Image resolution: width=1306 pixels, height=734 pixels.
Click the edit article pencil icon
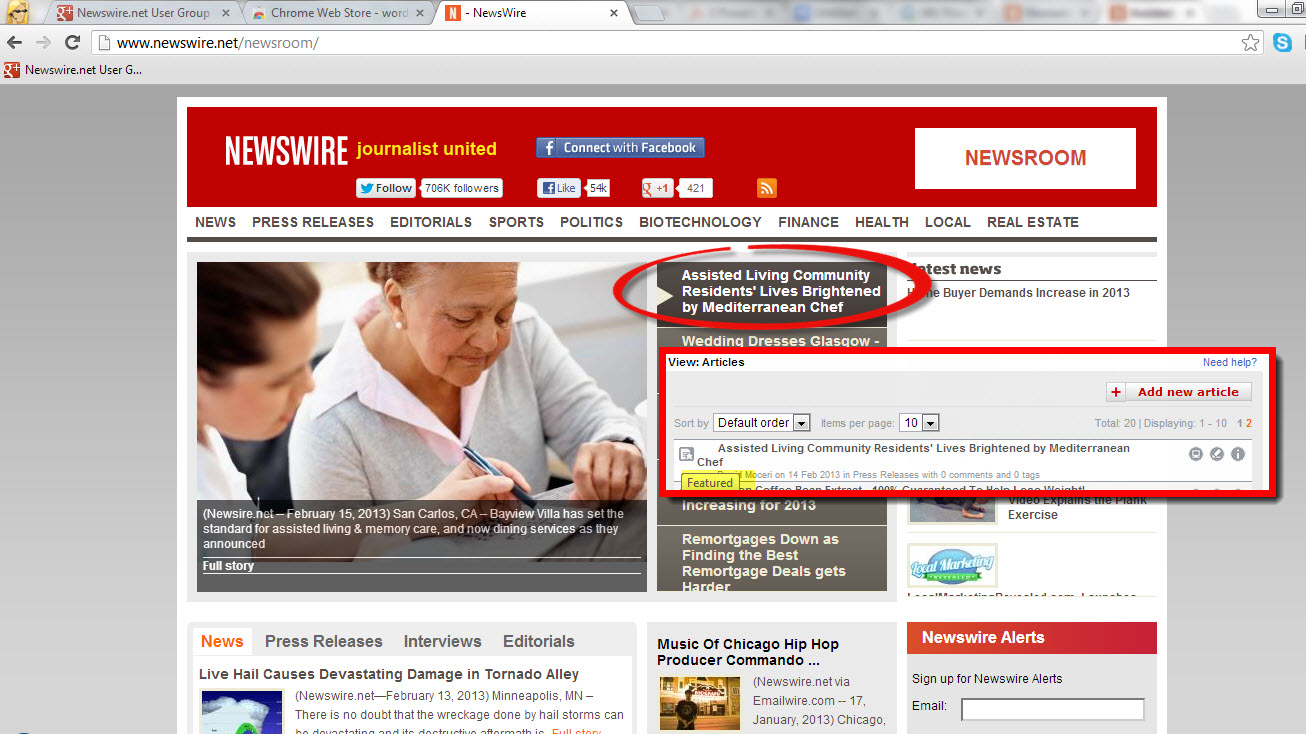(x=1216, y=454)
